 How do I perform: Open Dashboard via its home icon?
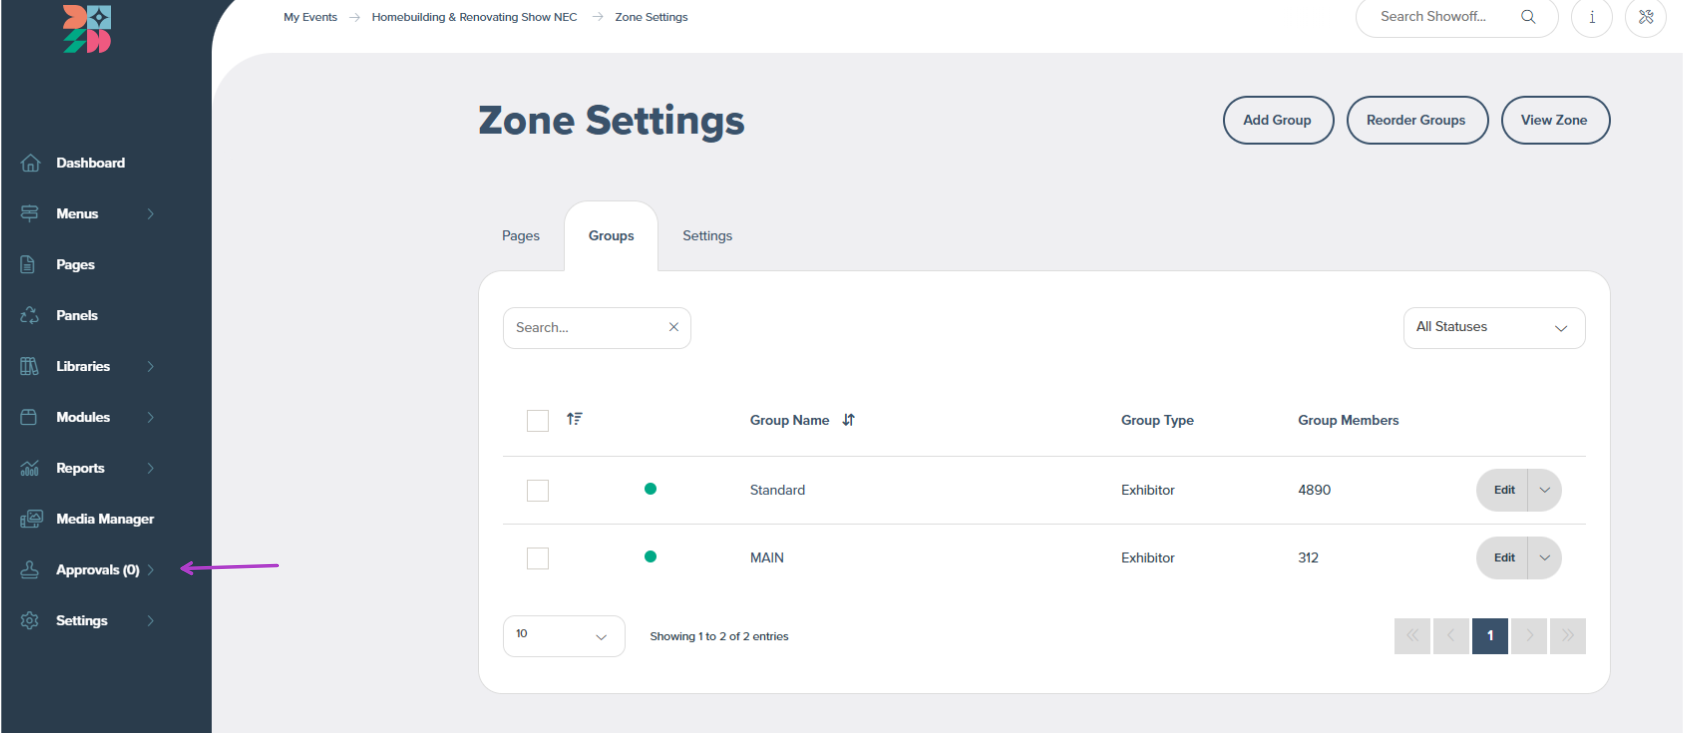pyautogui.click(x=30, y=163)
